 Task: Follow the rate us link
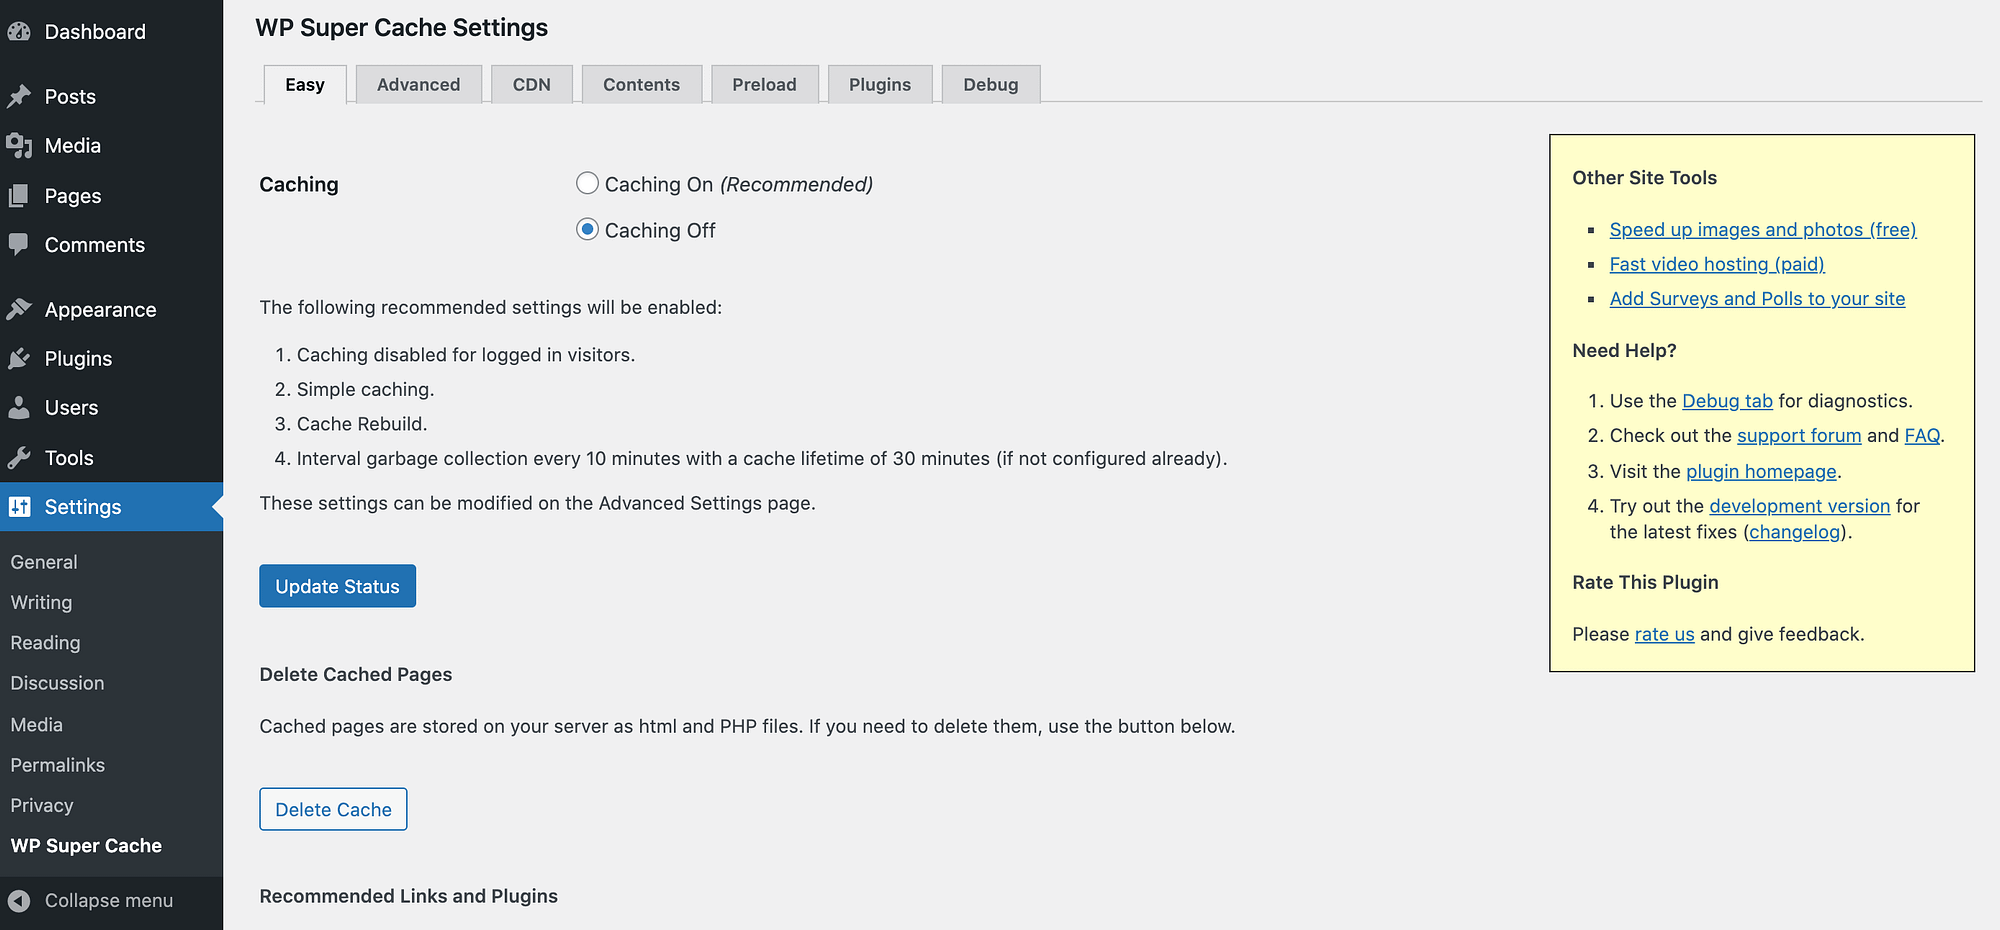(1663, 633)
